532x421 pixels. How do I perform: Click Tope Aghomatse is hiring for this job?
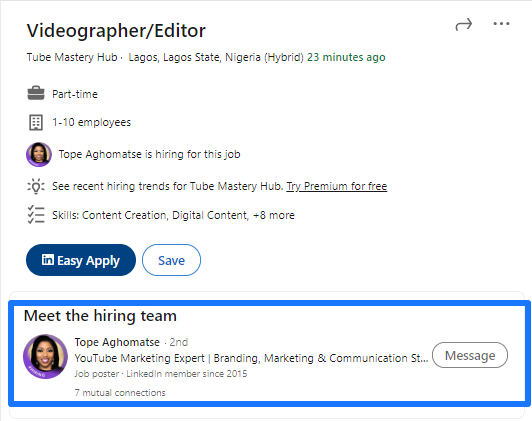pyautogui.click(x=150, y=154)
